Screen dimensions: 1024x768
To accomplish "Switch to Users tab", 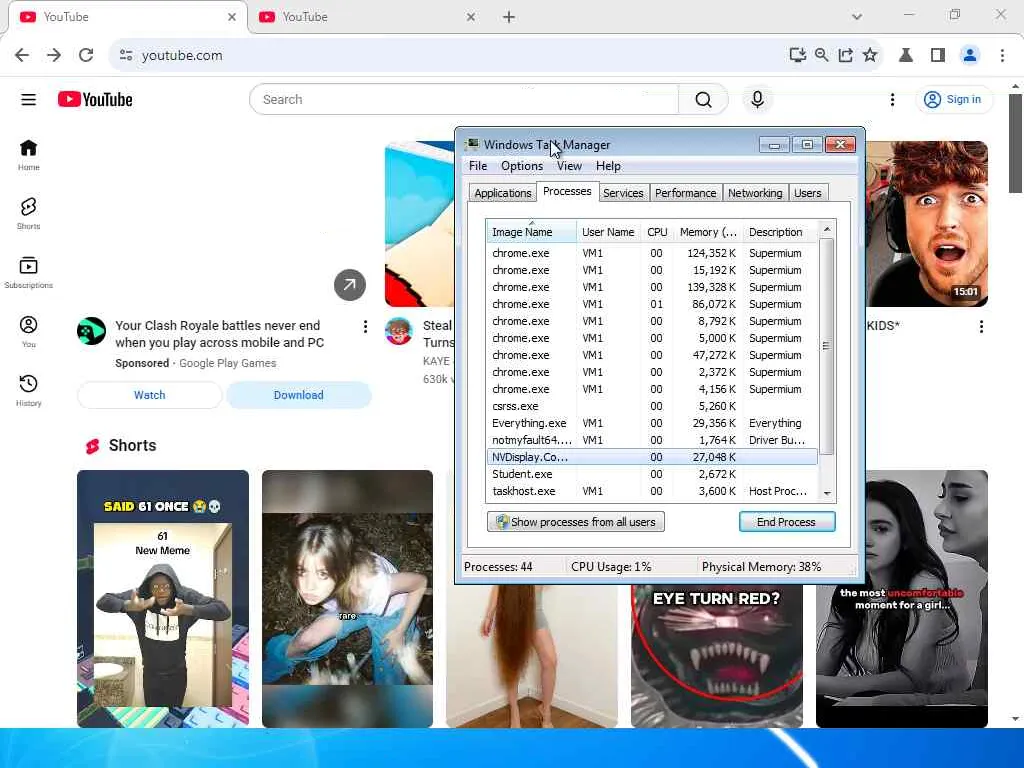I will coord(808,193).
